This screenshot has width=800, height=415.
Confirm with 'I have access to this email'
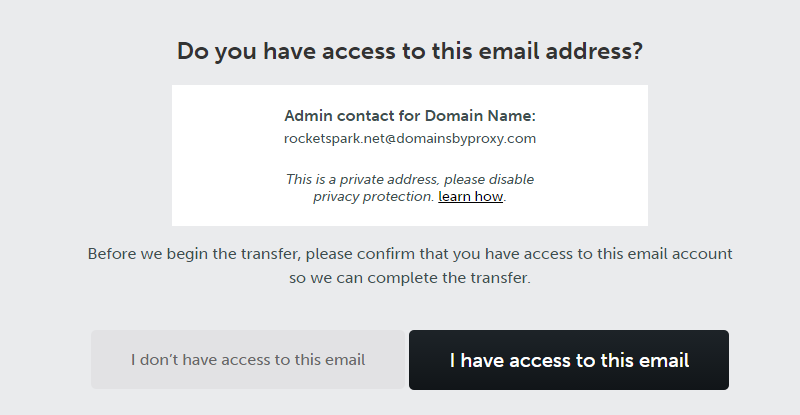coord(568,360)
